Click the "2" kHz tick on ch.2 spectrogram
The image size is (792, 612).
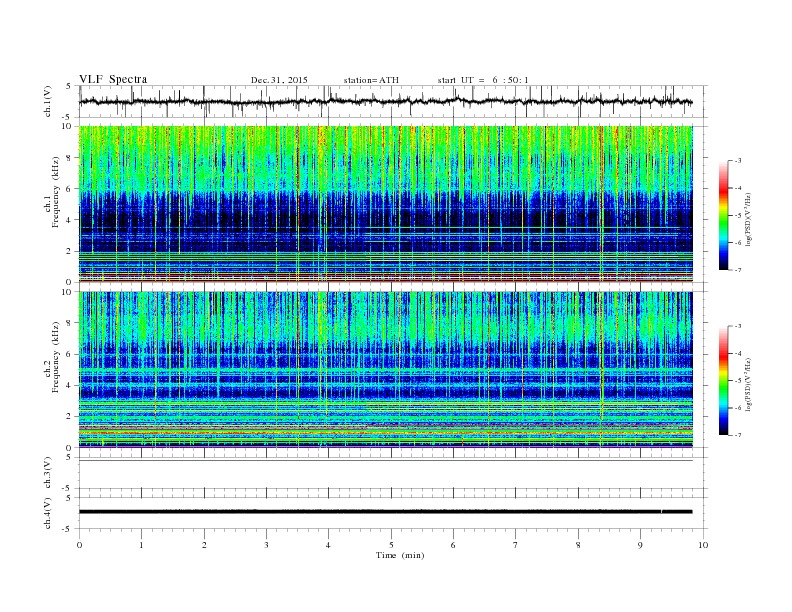pyautogui.click(x=70, y=417)
